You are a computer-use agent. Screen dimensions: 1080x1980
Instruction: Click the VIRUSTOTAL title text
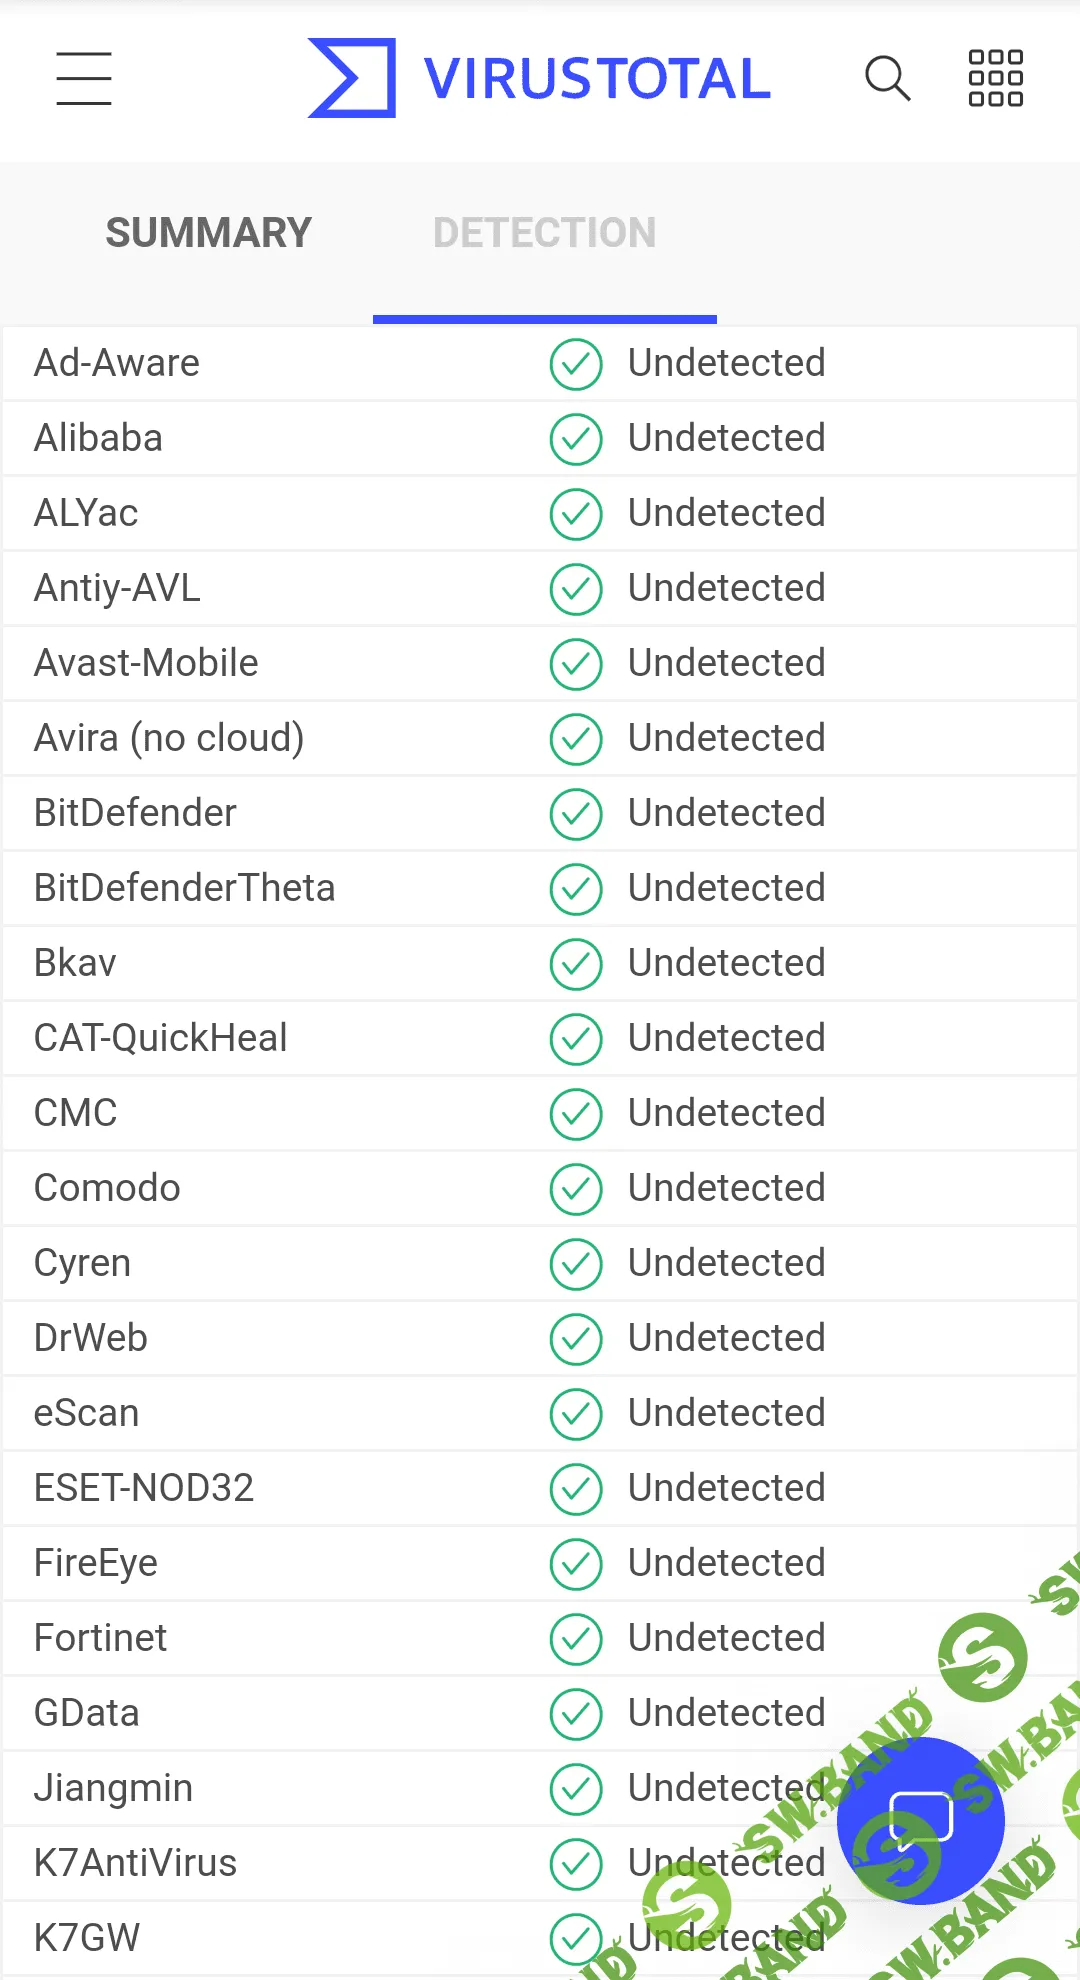pyautogui.click(x=597, y=79)
